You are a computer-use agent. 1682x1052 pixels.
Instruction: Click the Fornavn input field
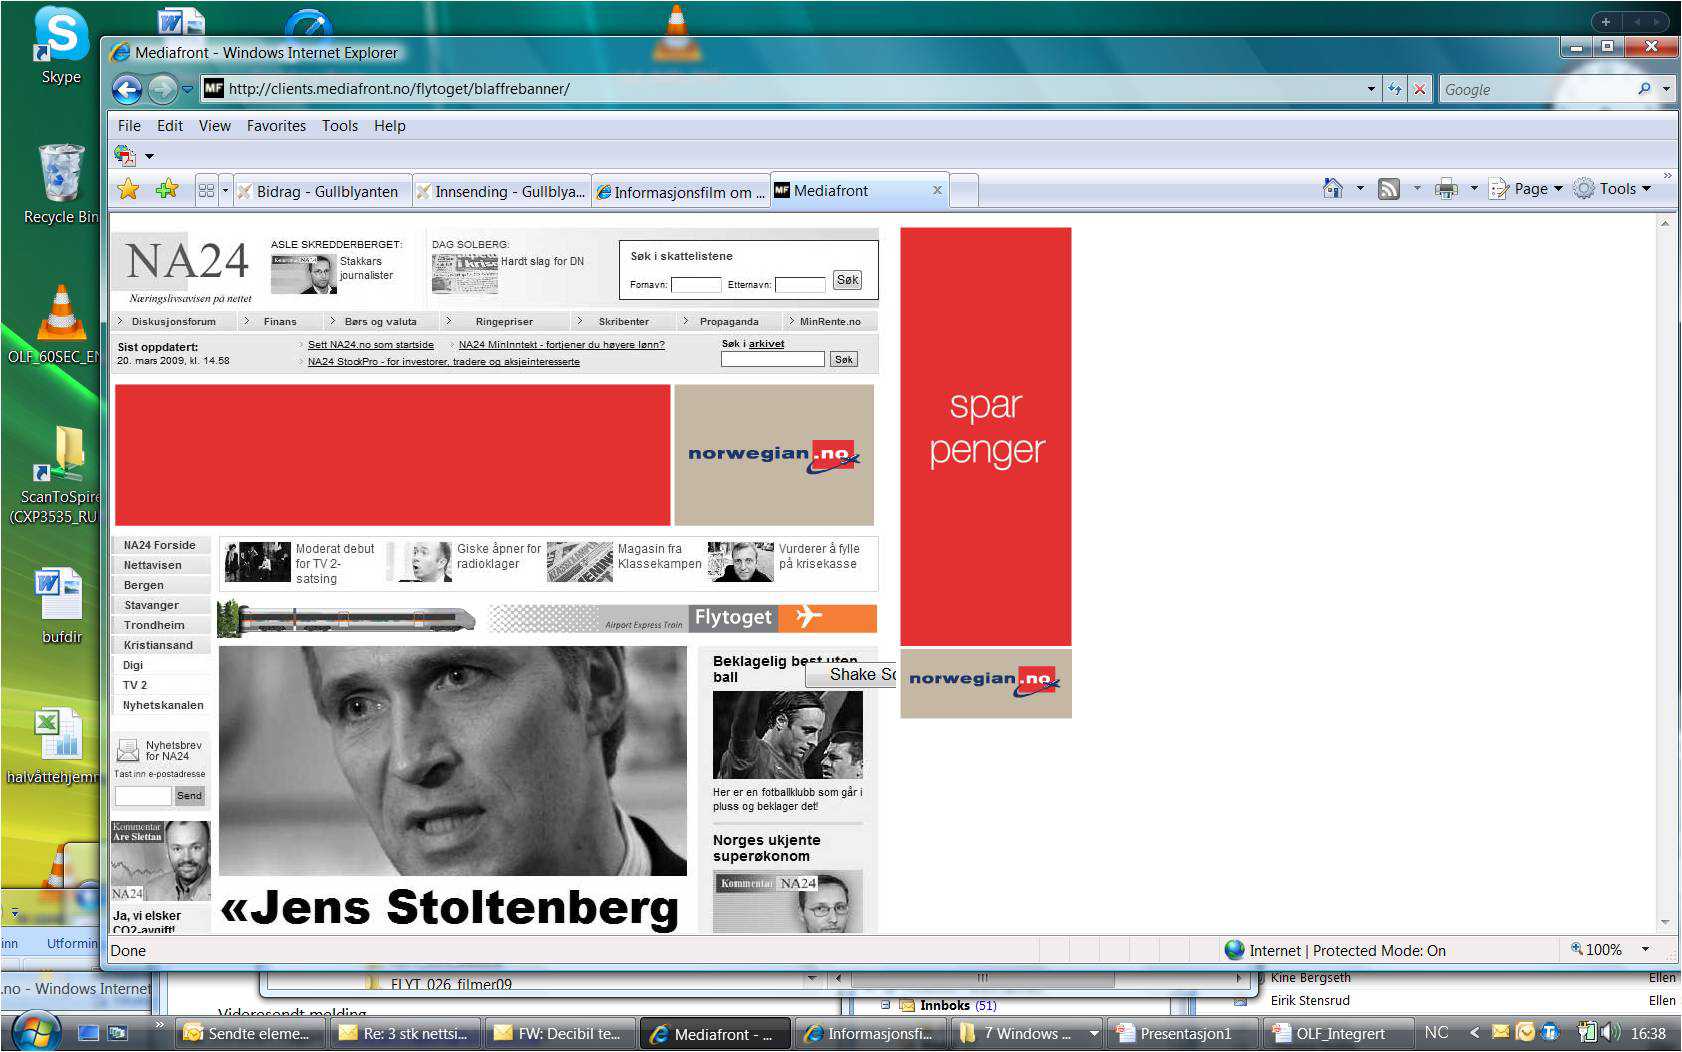click(696, 285)
